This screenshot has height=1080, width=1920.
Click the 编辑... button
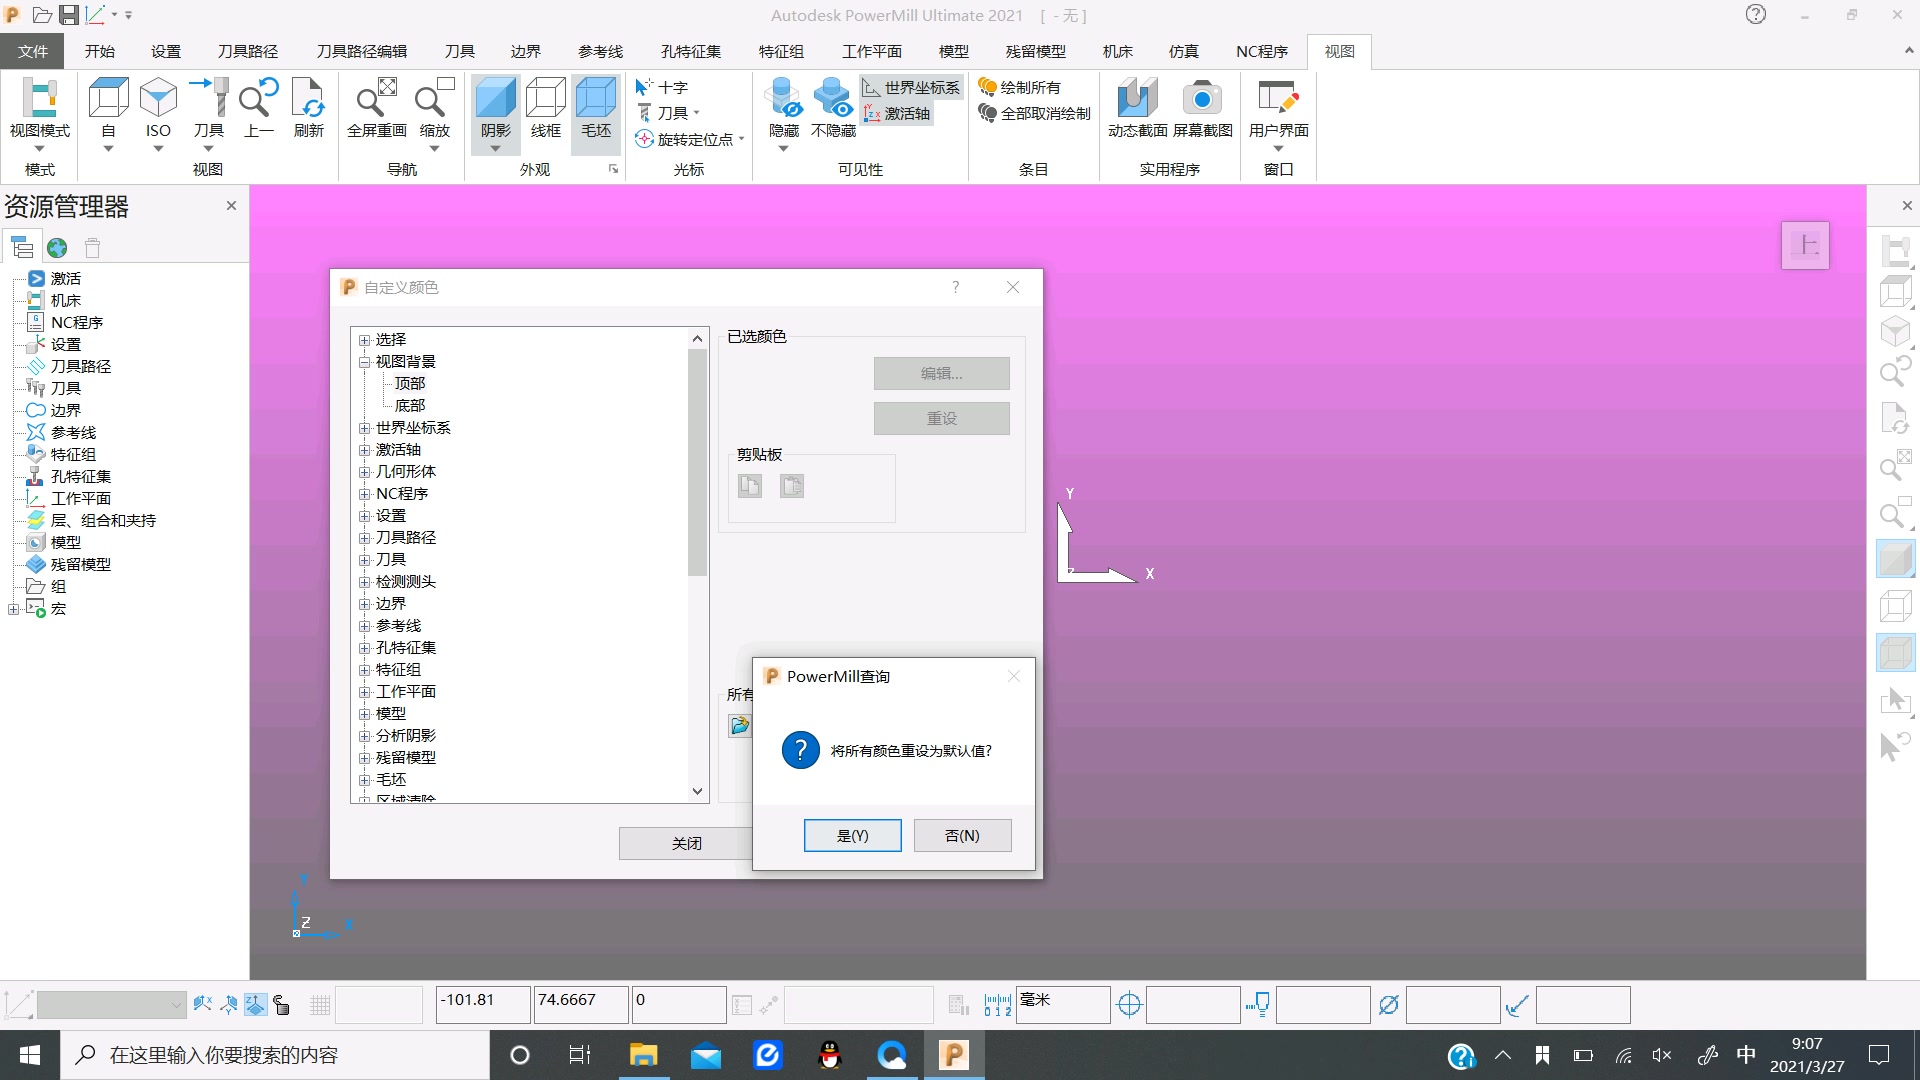941,373
